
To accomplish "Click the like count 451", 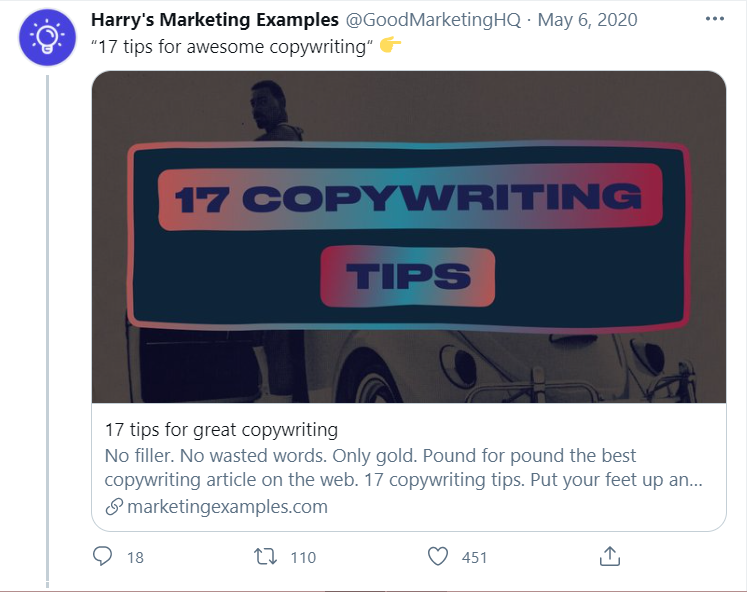I will (x=474, y=557).
